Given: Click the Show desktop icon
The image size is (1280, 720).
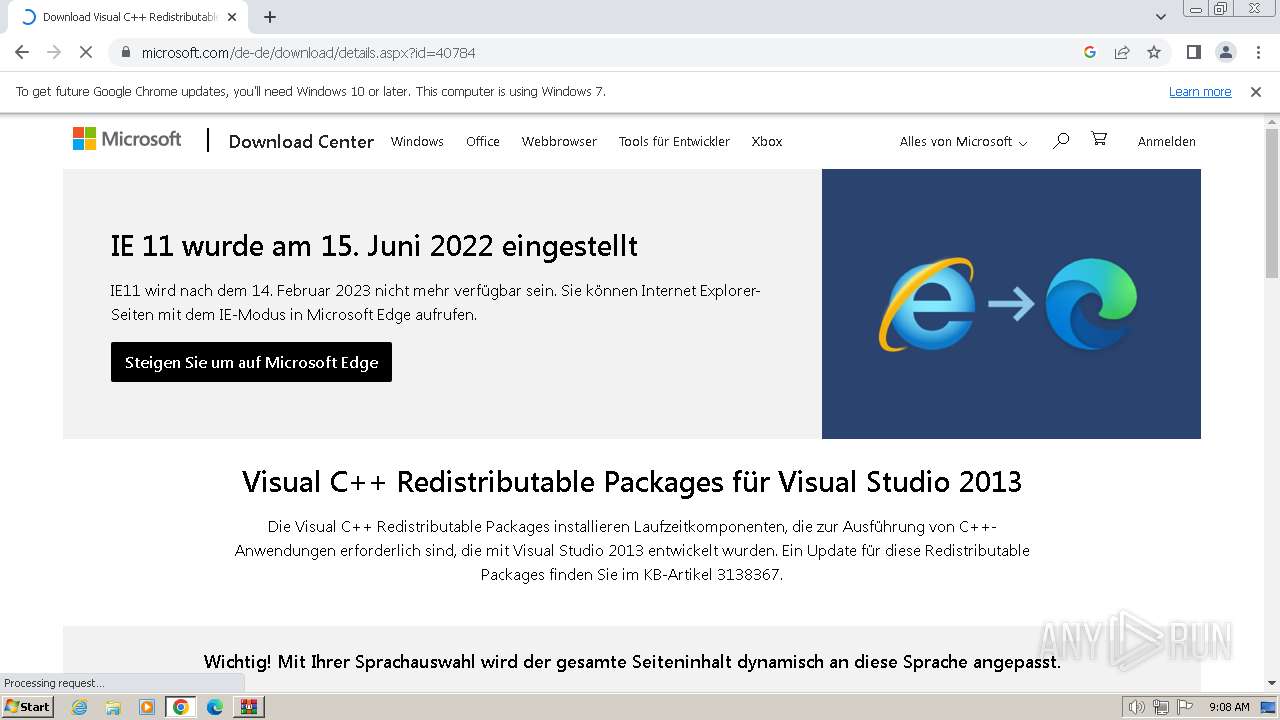Looking at the screenshot, I should pyautogui.click(x=1269, y=707).
